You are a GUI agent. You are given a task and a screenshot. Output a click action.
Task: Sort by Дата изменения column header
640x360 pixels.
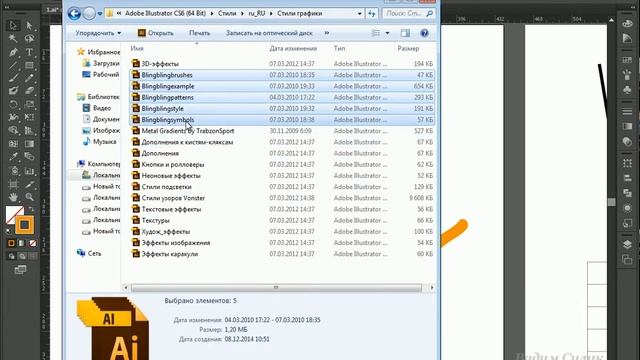pyautogui.click(x=293, y=49)
